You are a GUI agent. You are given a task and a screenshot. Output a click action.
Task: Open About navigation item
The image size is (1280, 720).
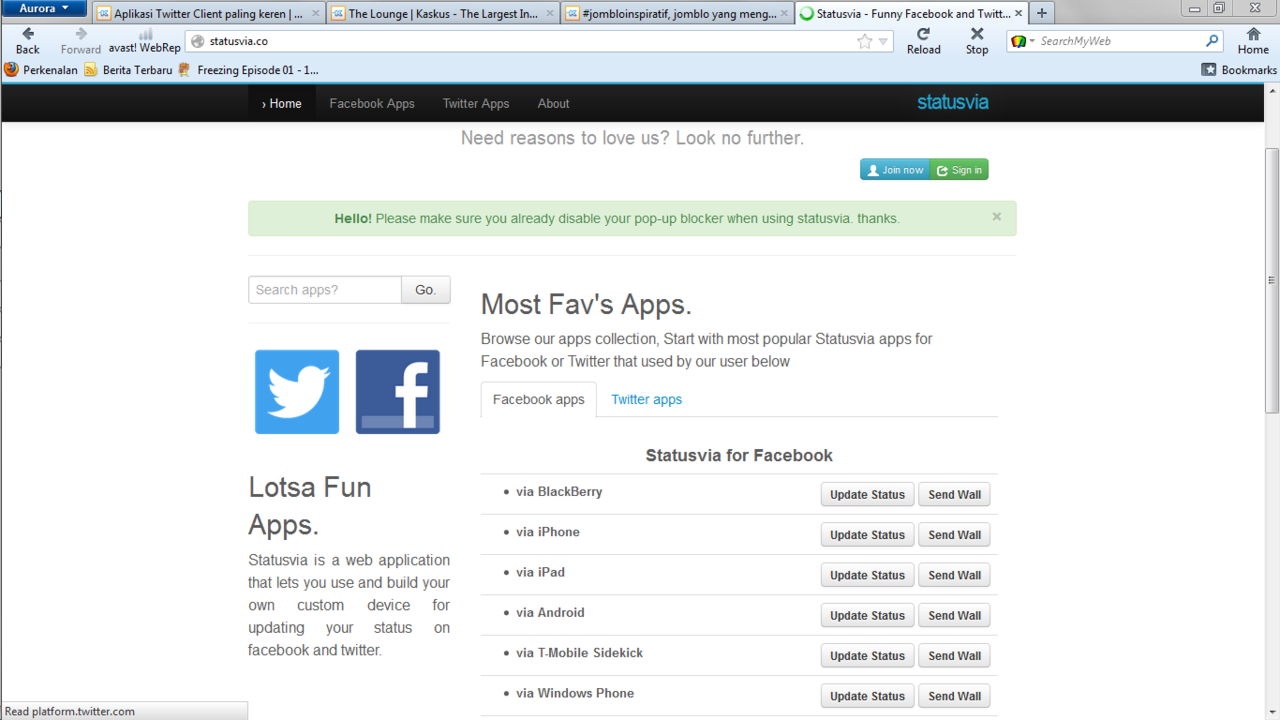tap(553, 103)
